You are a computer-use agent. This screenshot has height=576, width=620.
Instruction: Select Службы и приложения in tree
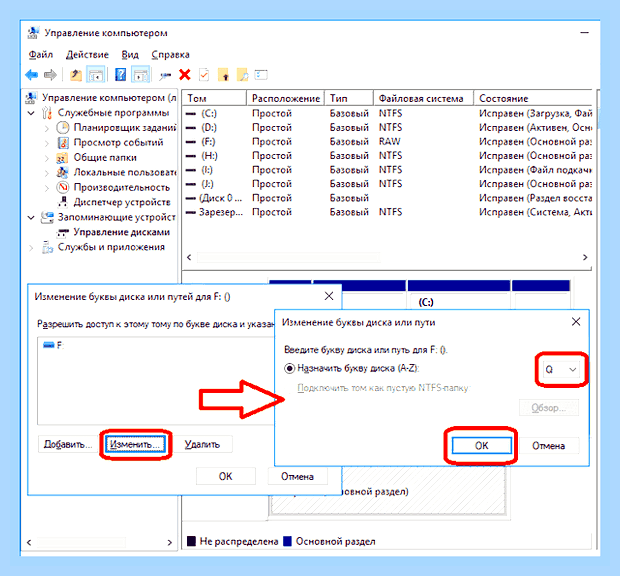(x=111, y=247)
